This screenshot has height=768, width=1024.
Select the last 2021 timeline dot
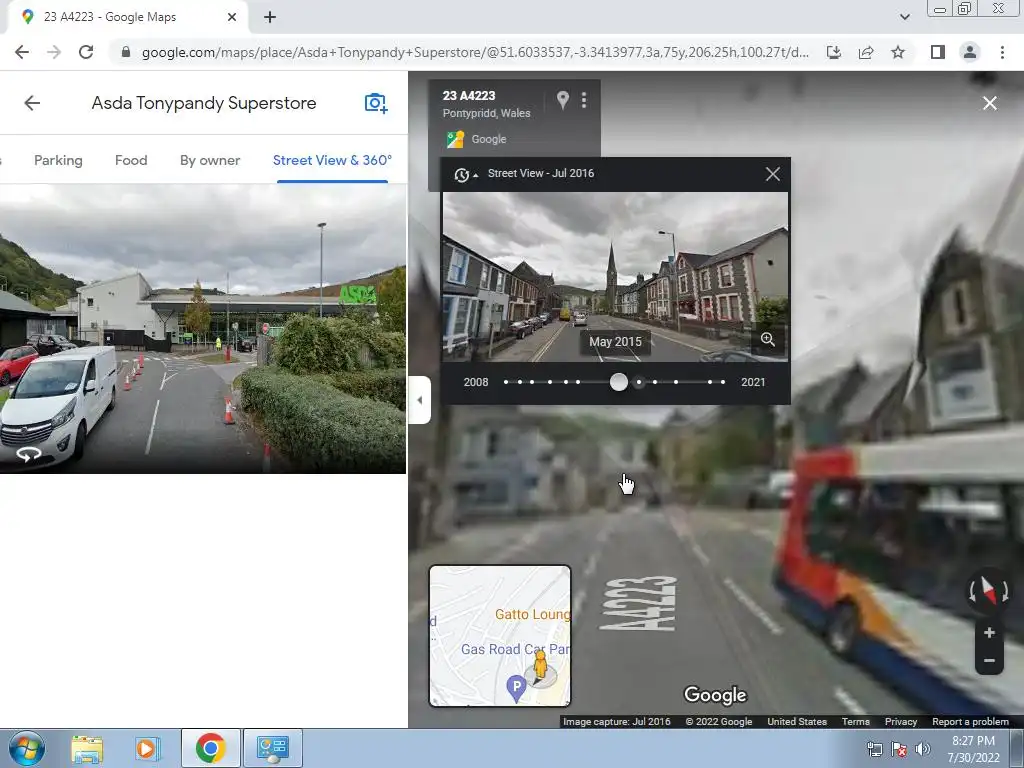coord(723,382)
